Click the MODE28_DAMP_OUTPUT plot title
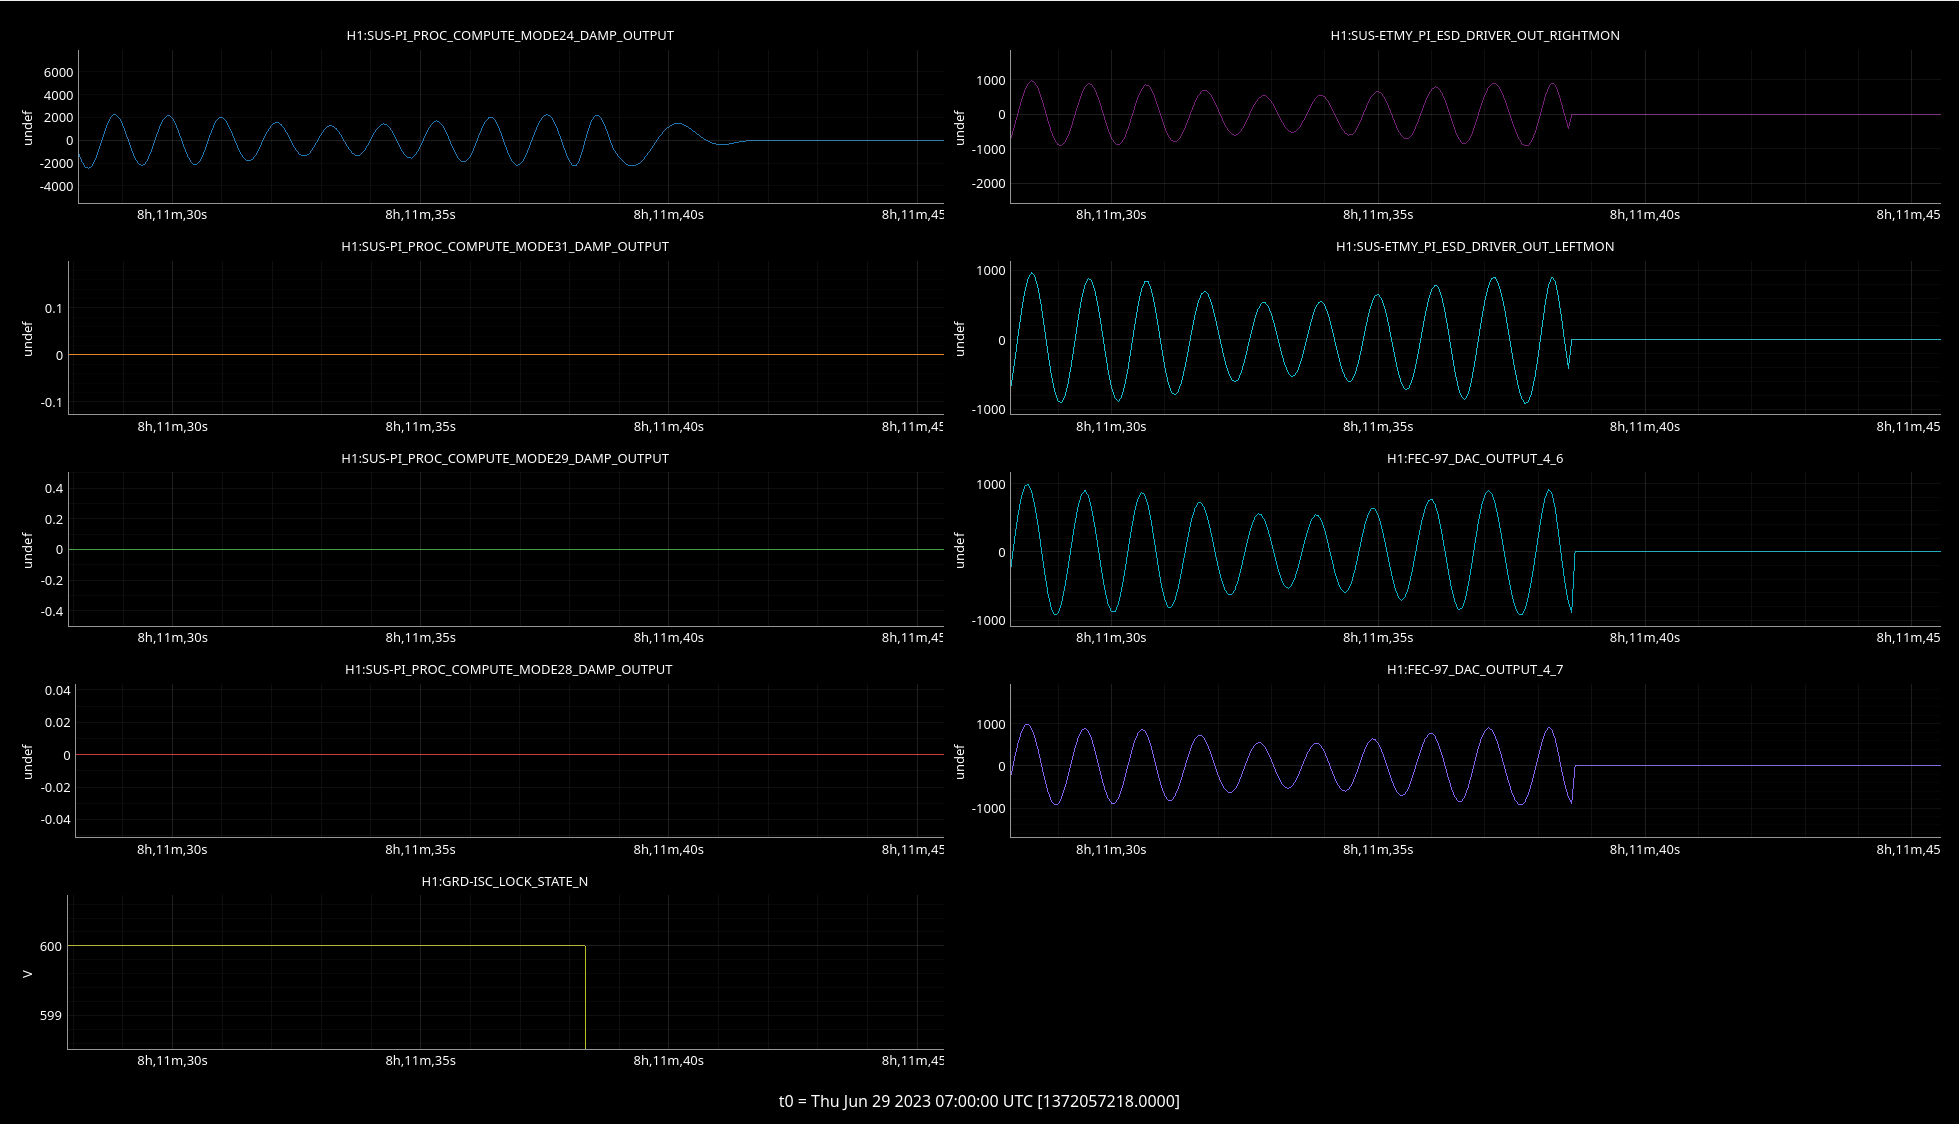The height and width of the screenshot is (1124, 1959). tap(508, 669)
